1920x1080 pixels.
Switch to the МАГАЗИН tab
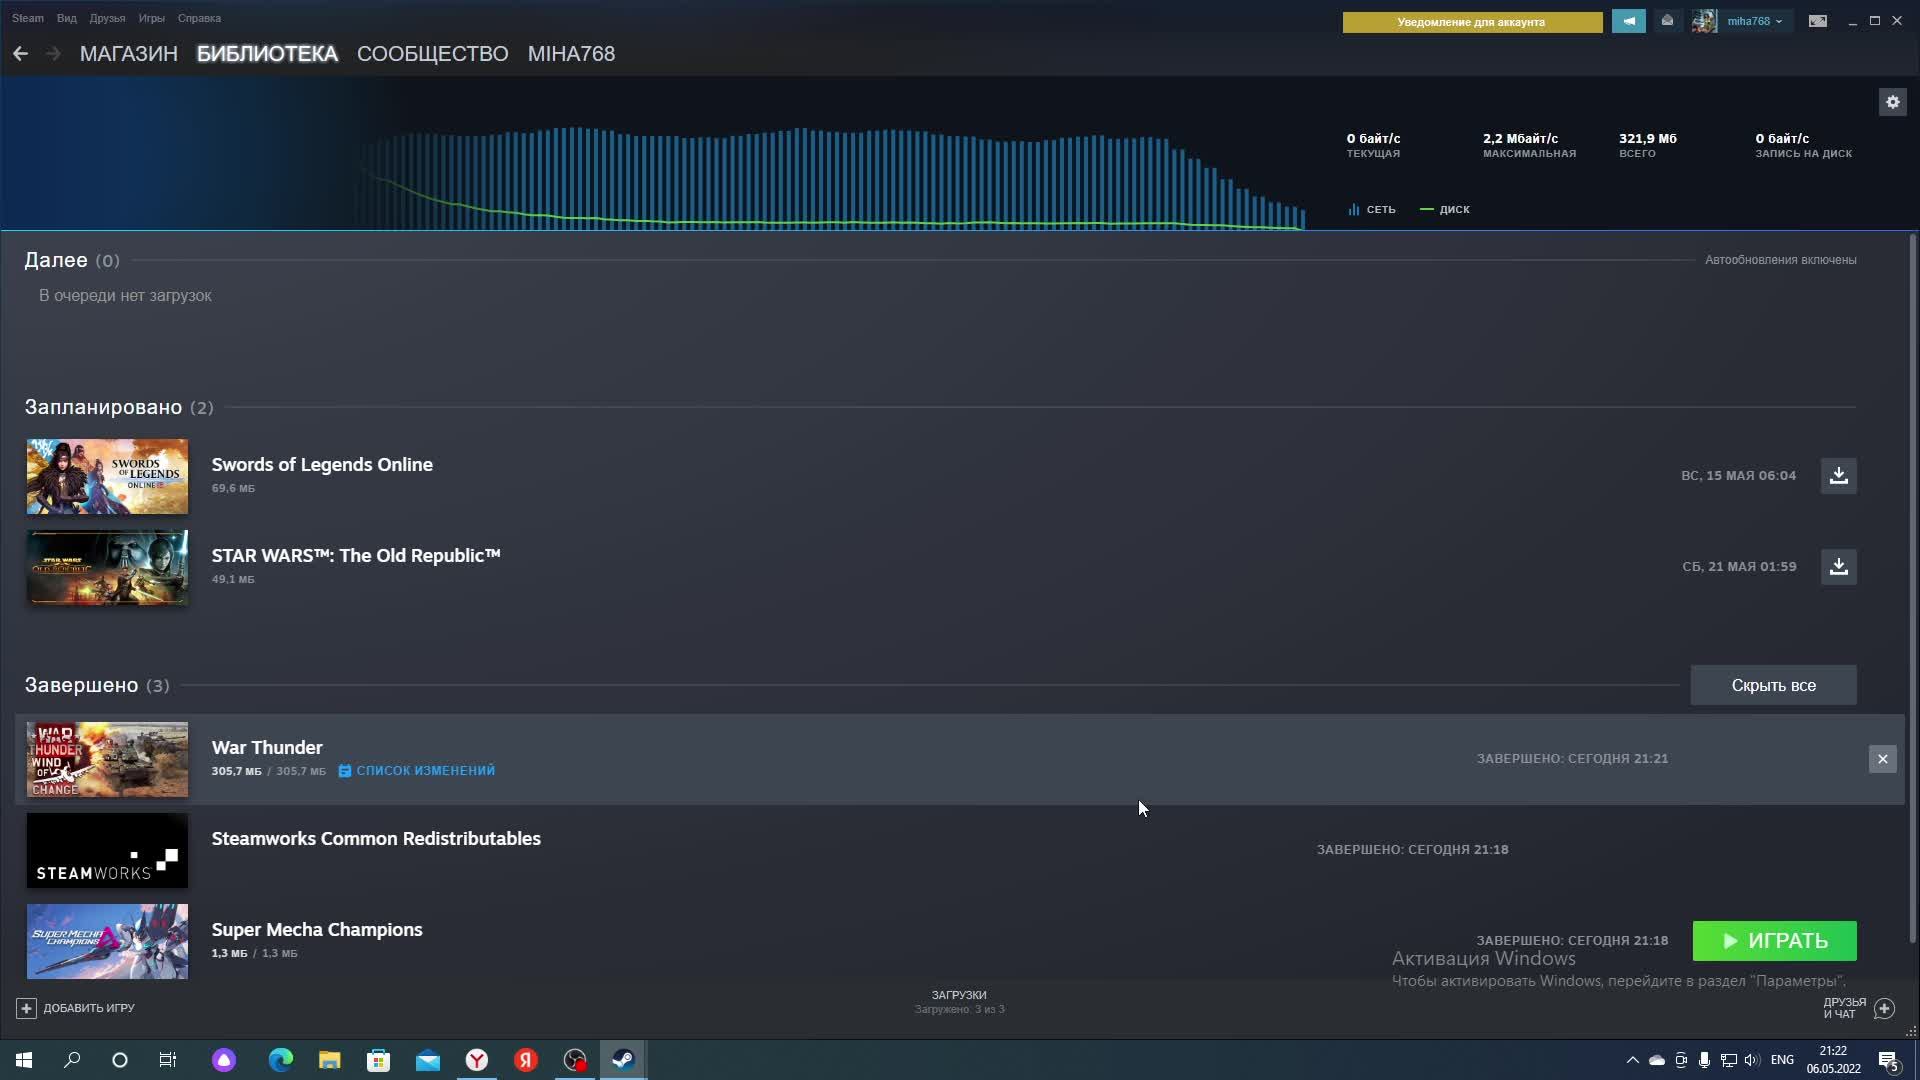(128, 54)
